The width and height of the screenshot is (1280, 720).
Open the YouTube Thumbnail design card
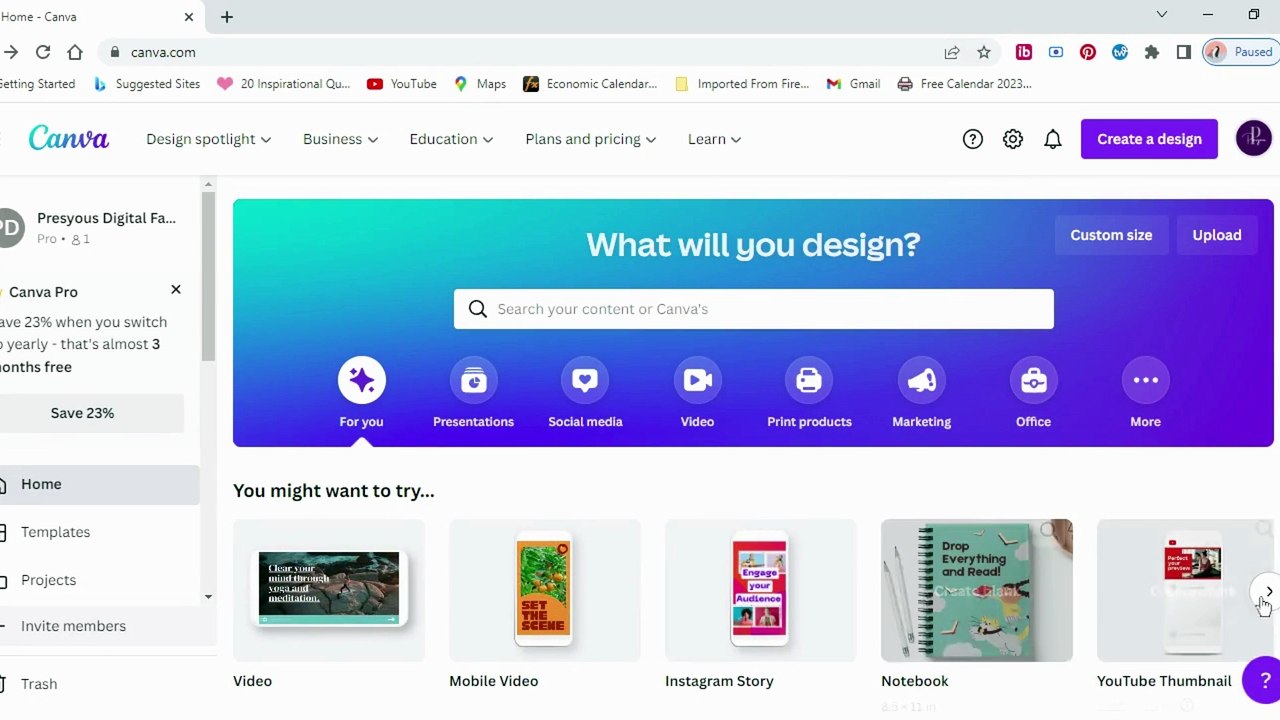[1185, 590]
